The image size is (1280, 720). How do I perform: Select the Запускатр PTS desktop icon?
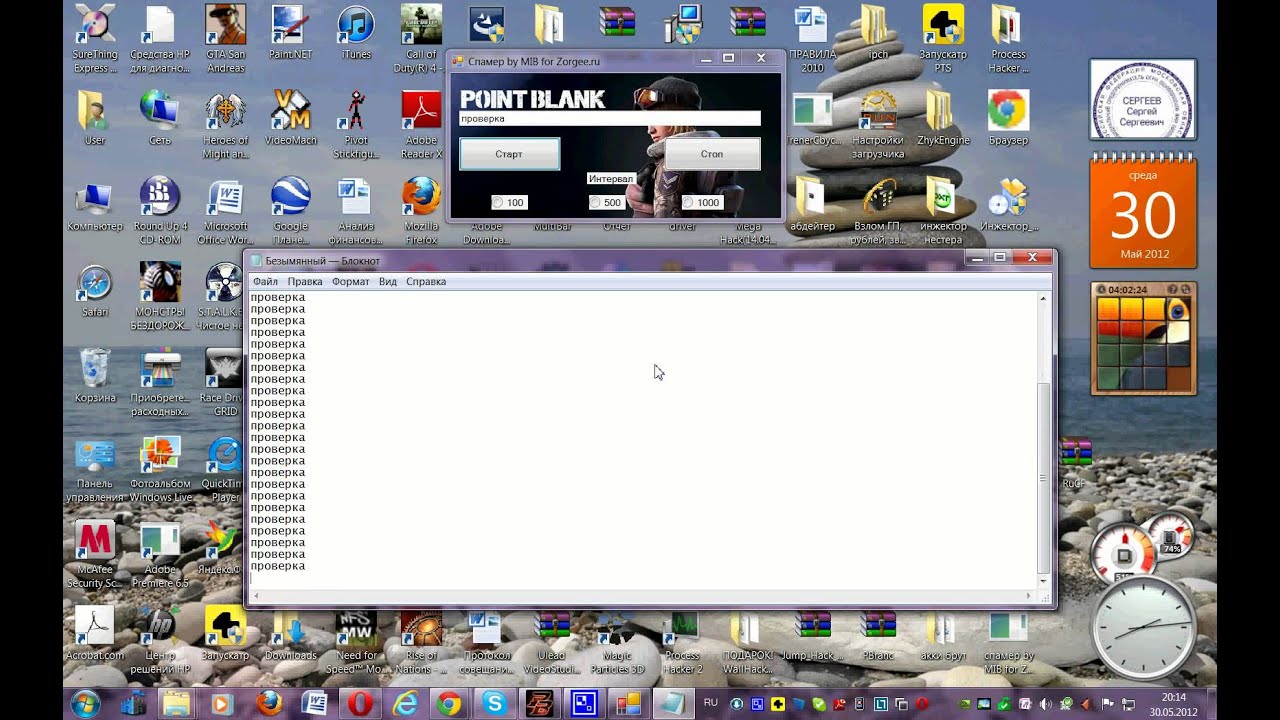tap(943, 38)
